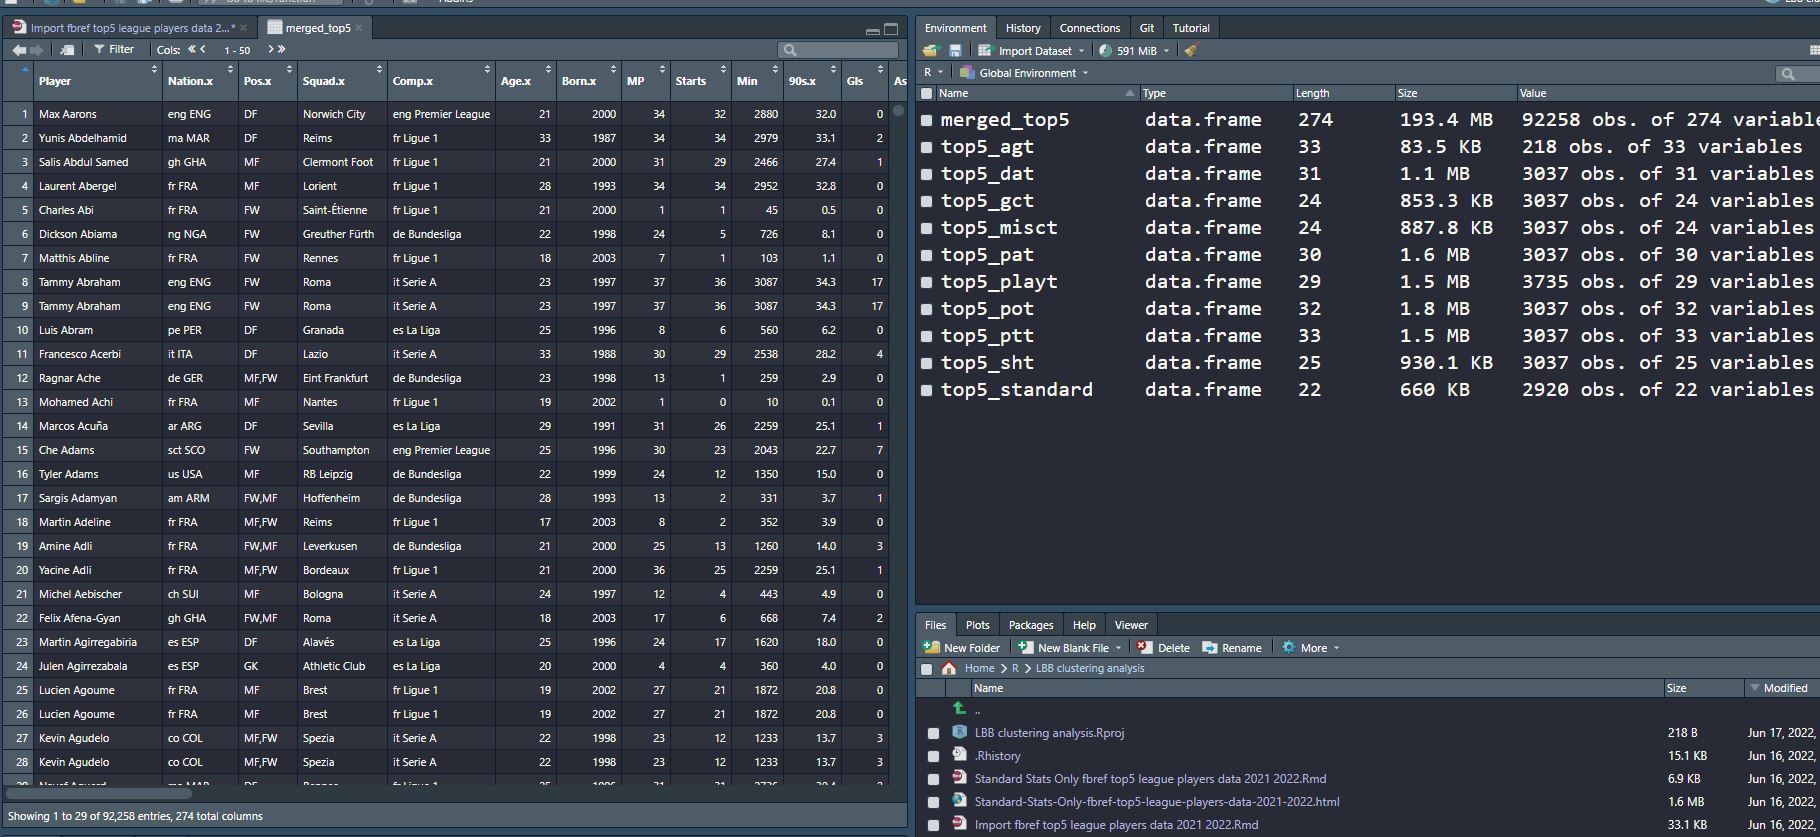This screenshot has height=837, width=1820.
Task: Sort by the Squad.x column arrows
Action: 379,69
